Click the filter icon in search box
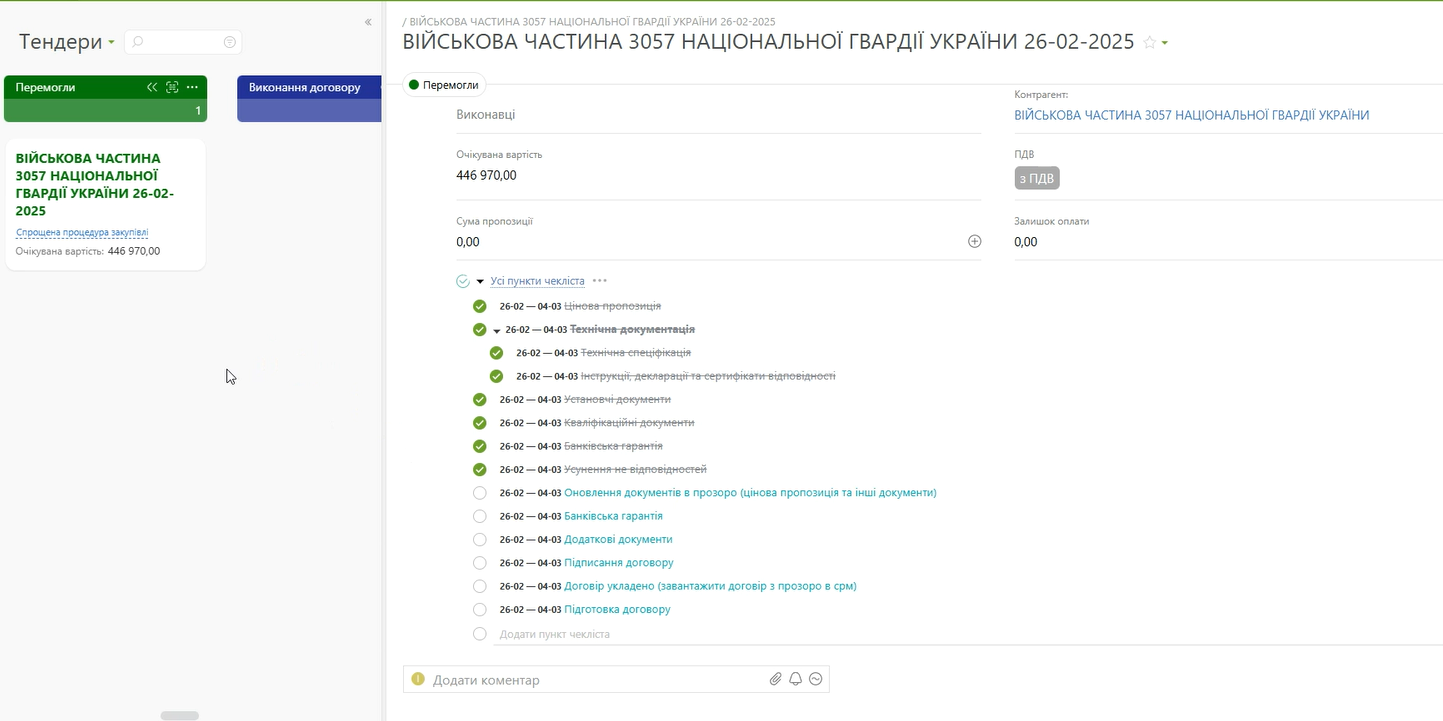 tap(230, 42)
